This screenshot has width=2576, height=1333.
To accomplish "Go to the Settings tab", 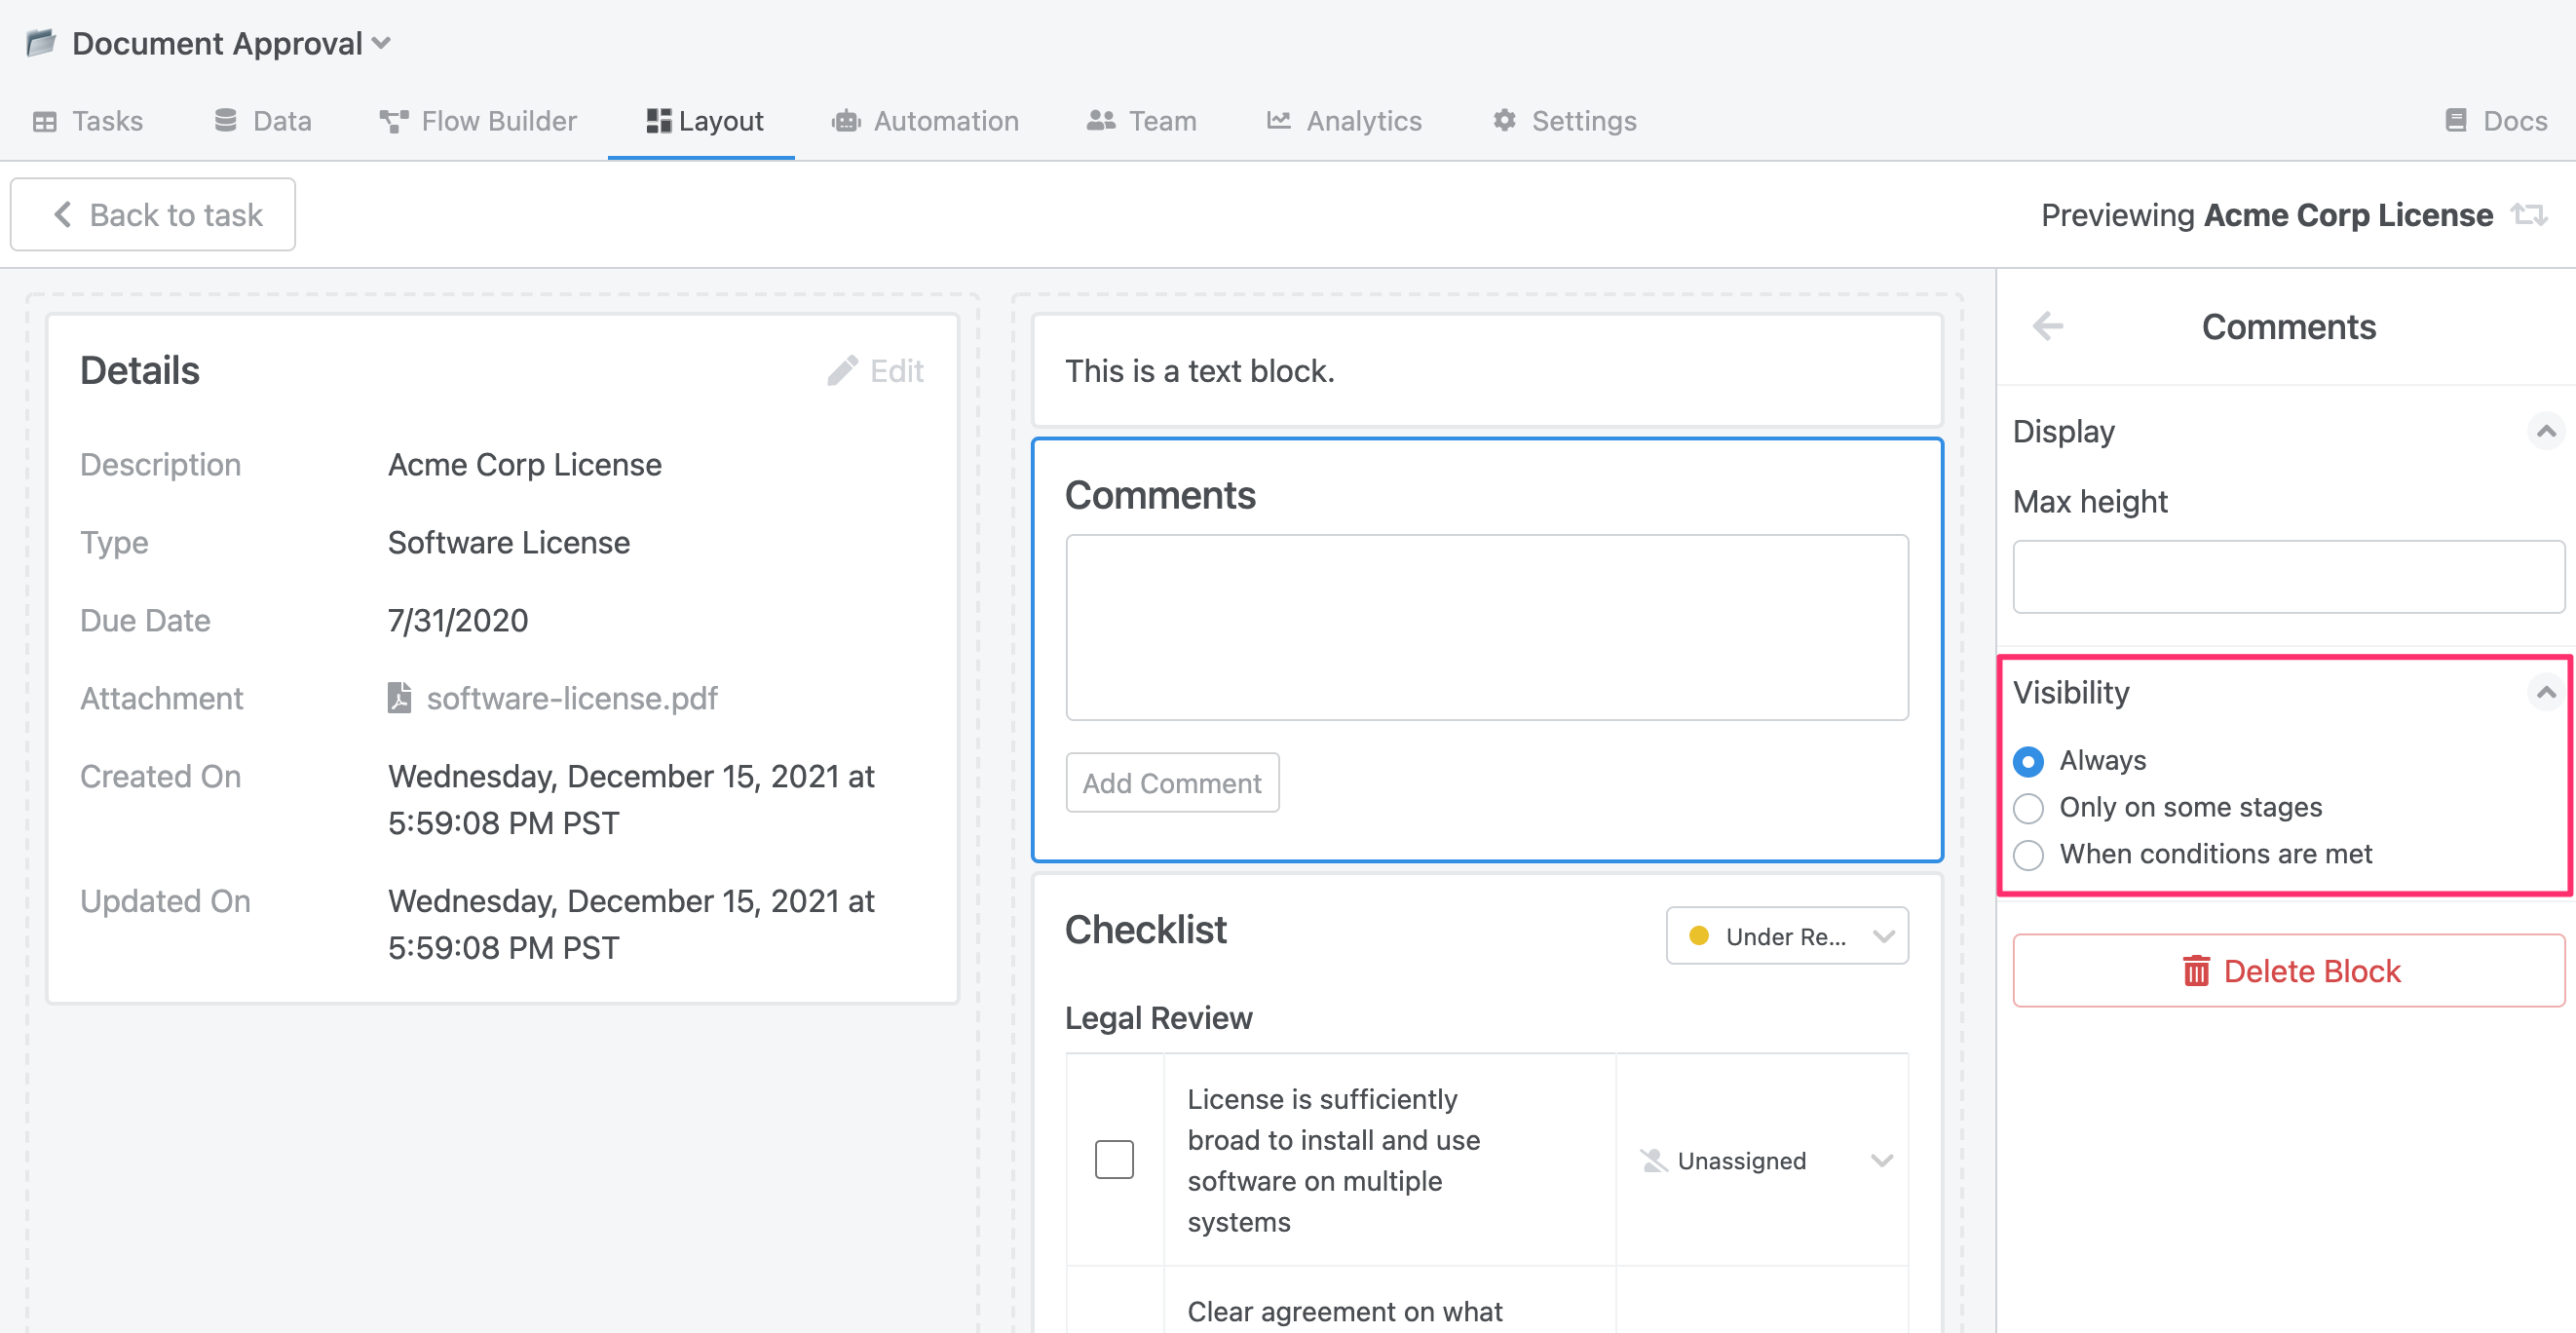I will pyautogui.click(x=1564, y=121).
